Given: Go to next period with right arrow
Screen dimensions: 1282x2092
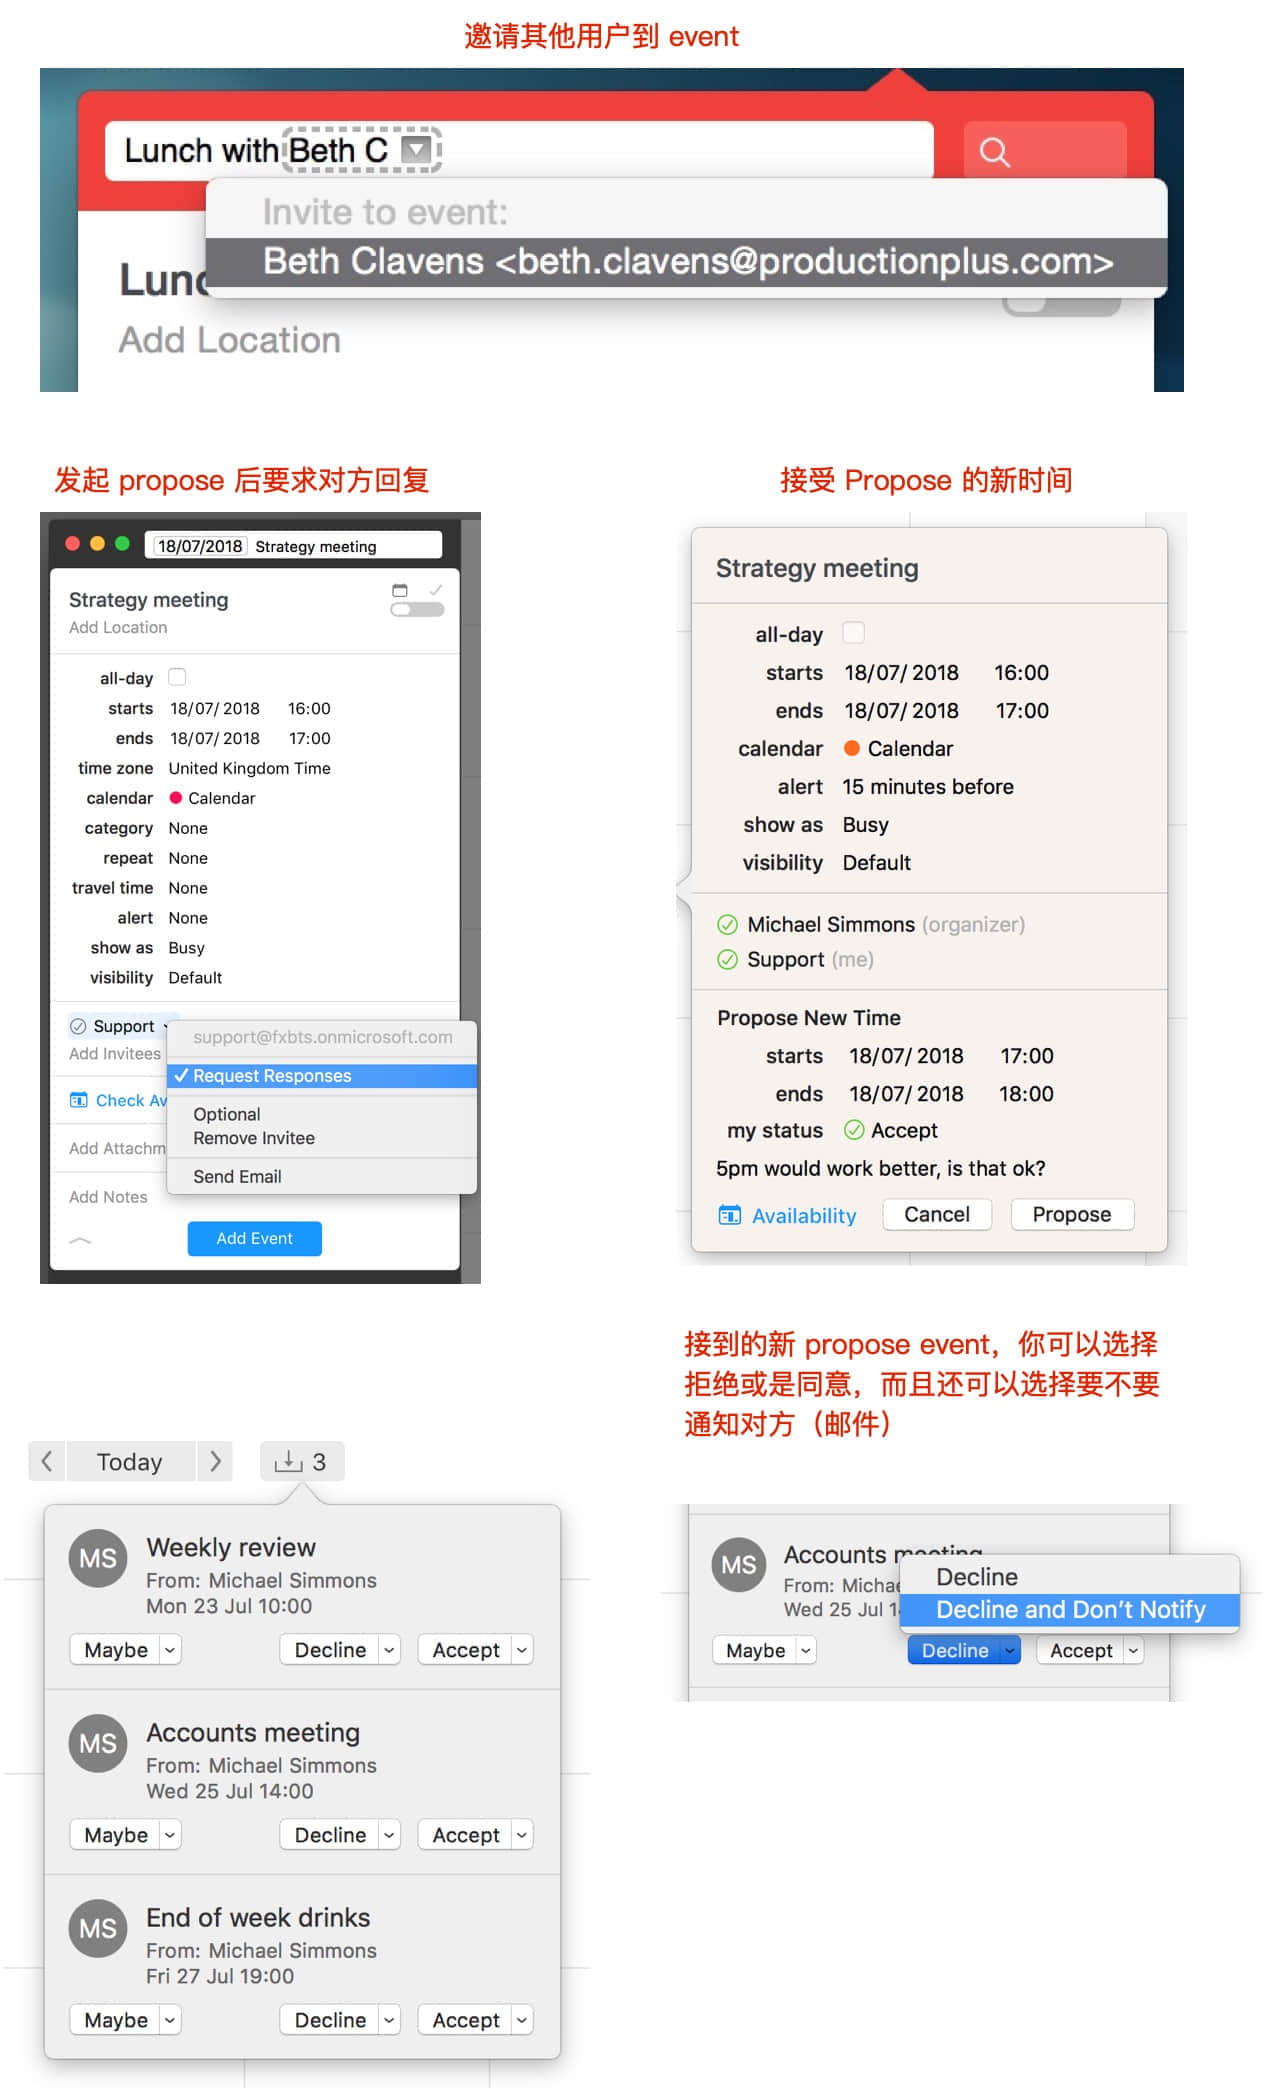Looking at the screenshot, I should pyautogui.click(x=215, y=1461).
